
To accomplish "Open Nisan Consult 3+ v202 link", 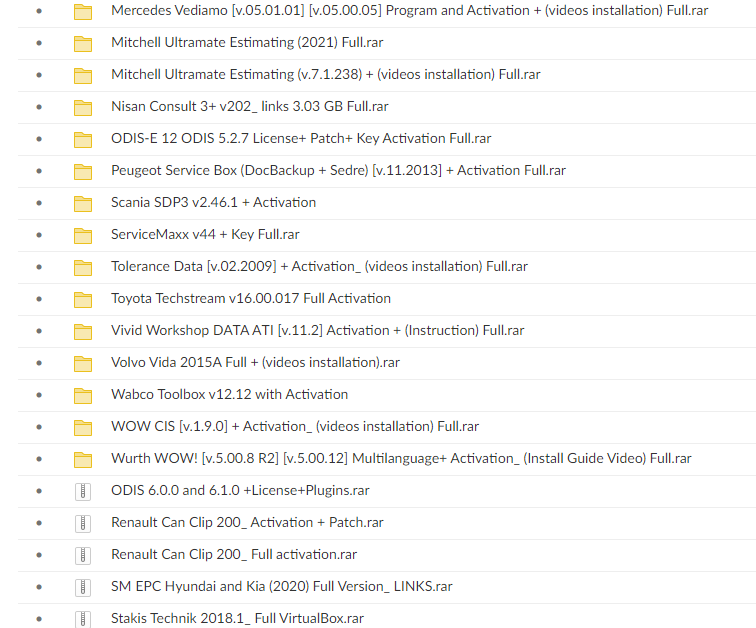I will point(249,107).
